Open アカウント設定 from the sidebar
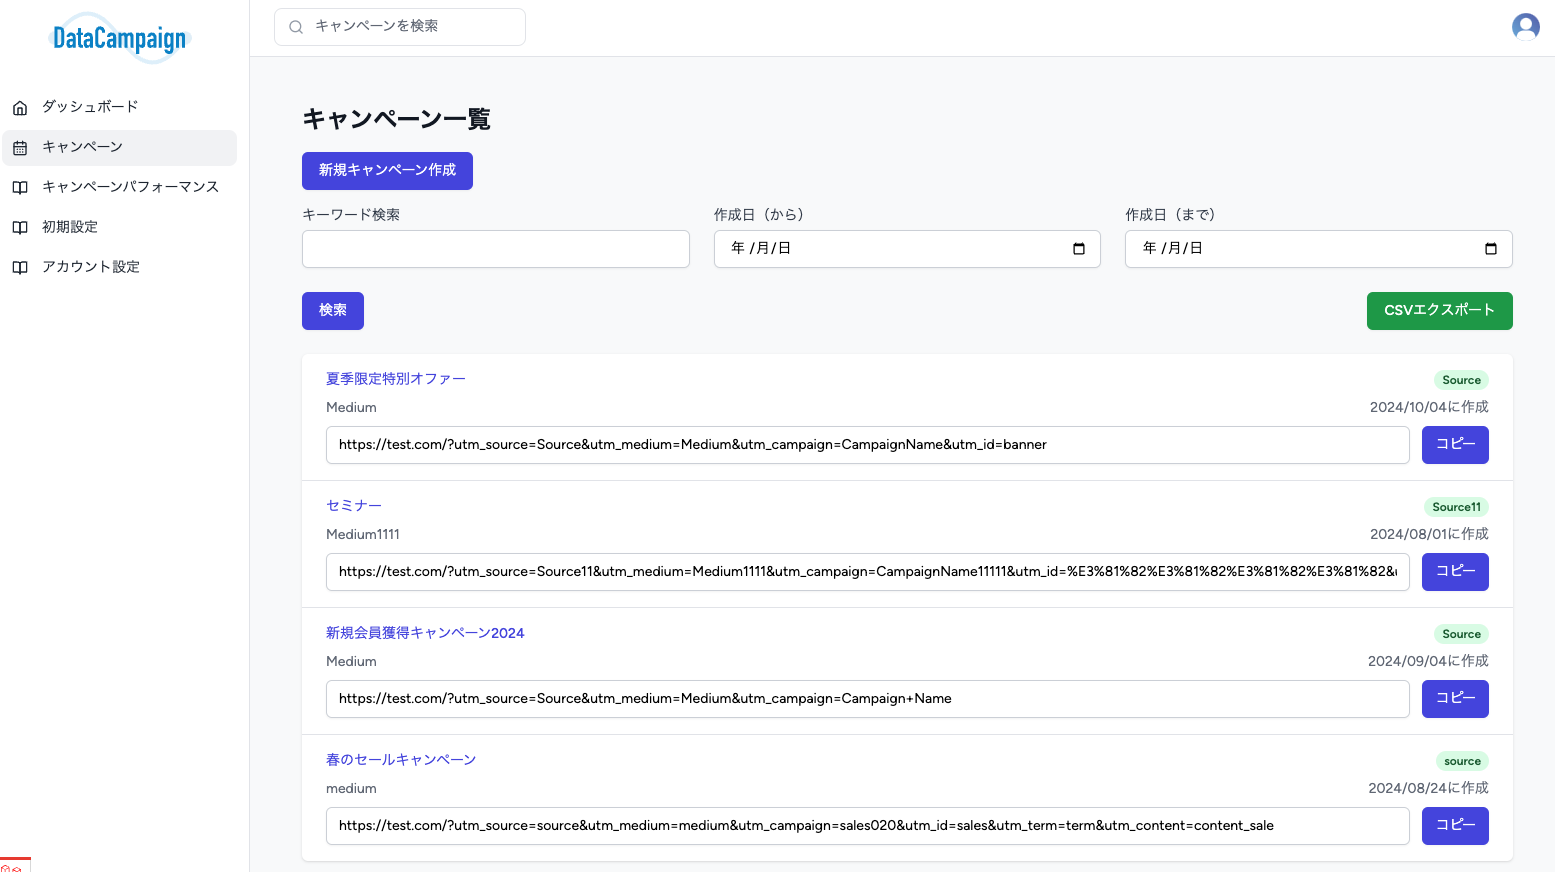This screenshot has height=872, width=1555. (120, 267)
